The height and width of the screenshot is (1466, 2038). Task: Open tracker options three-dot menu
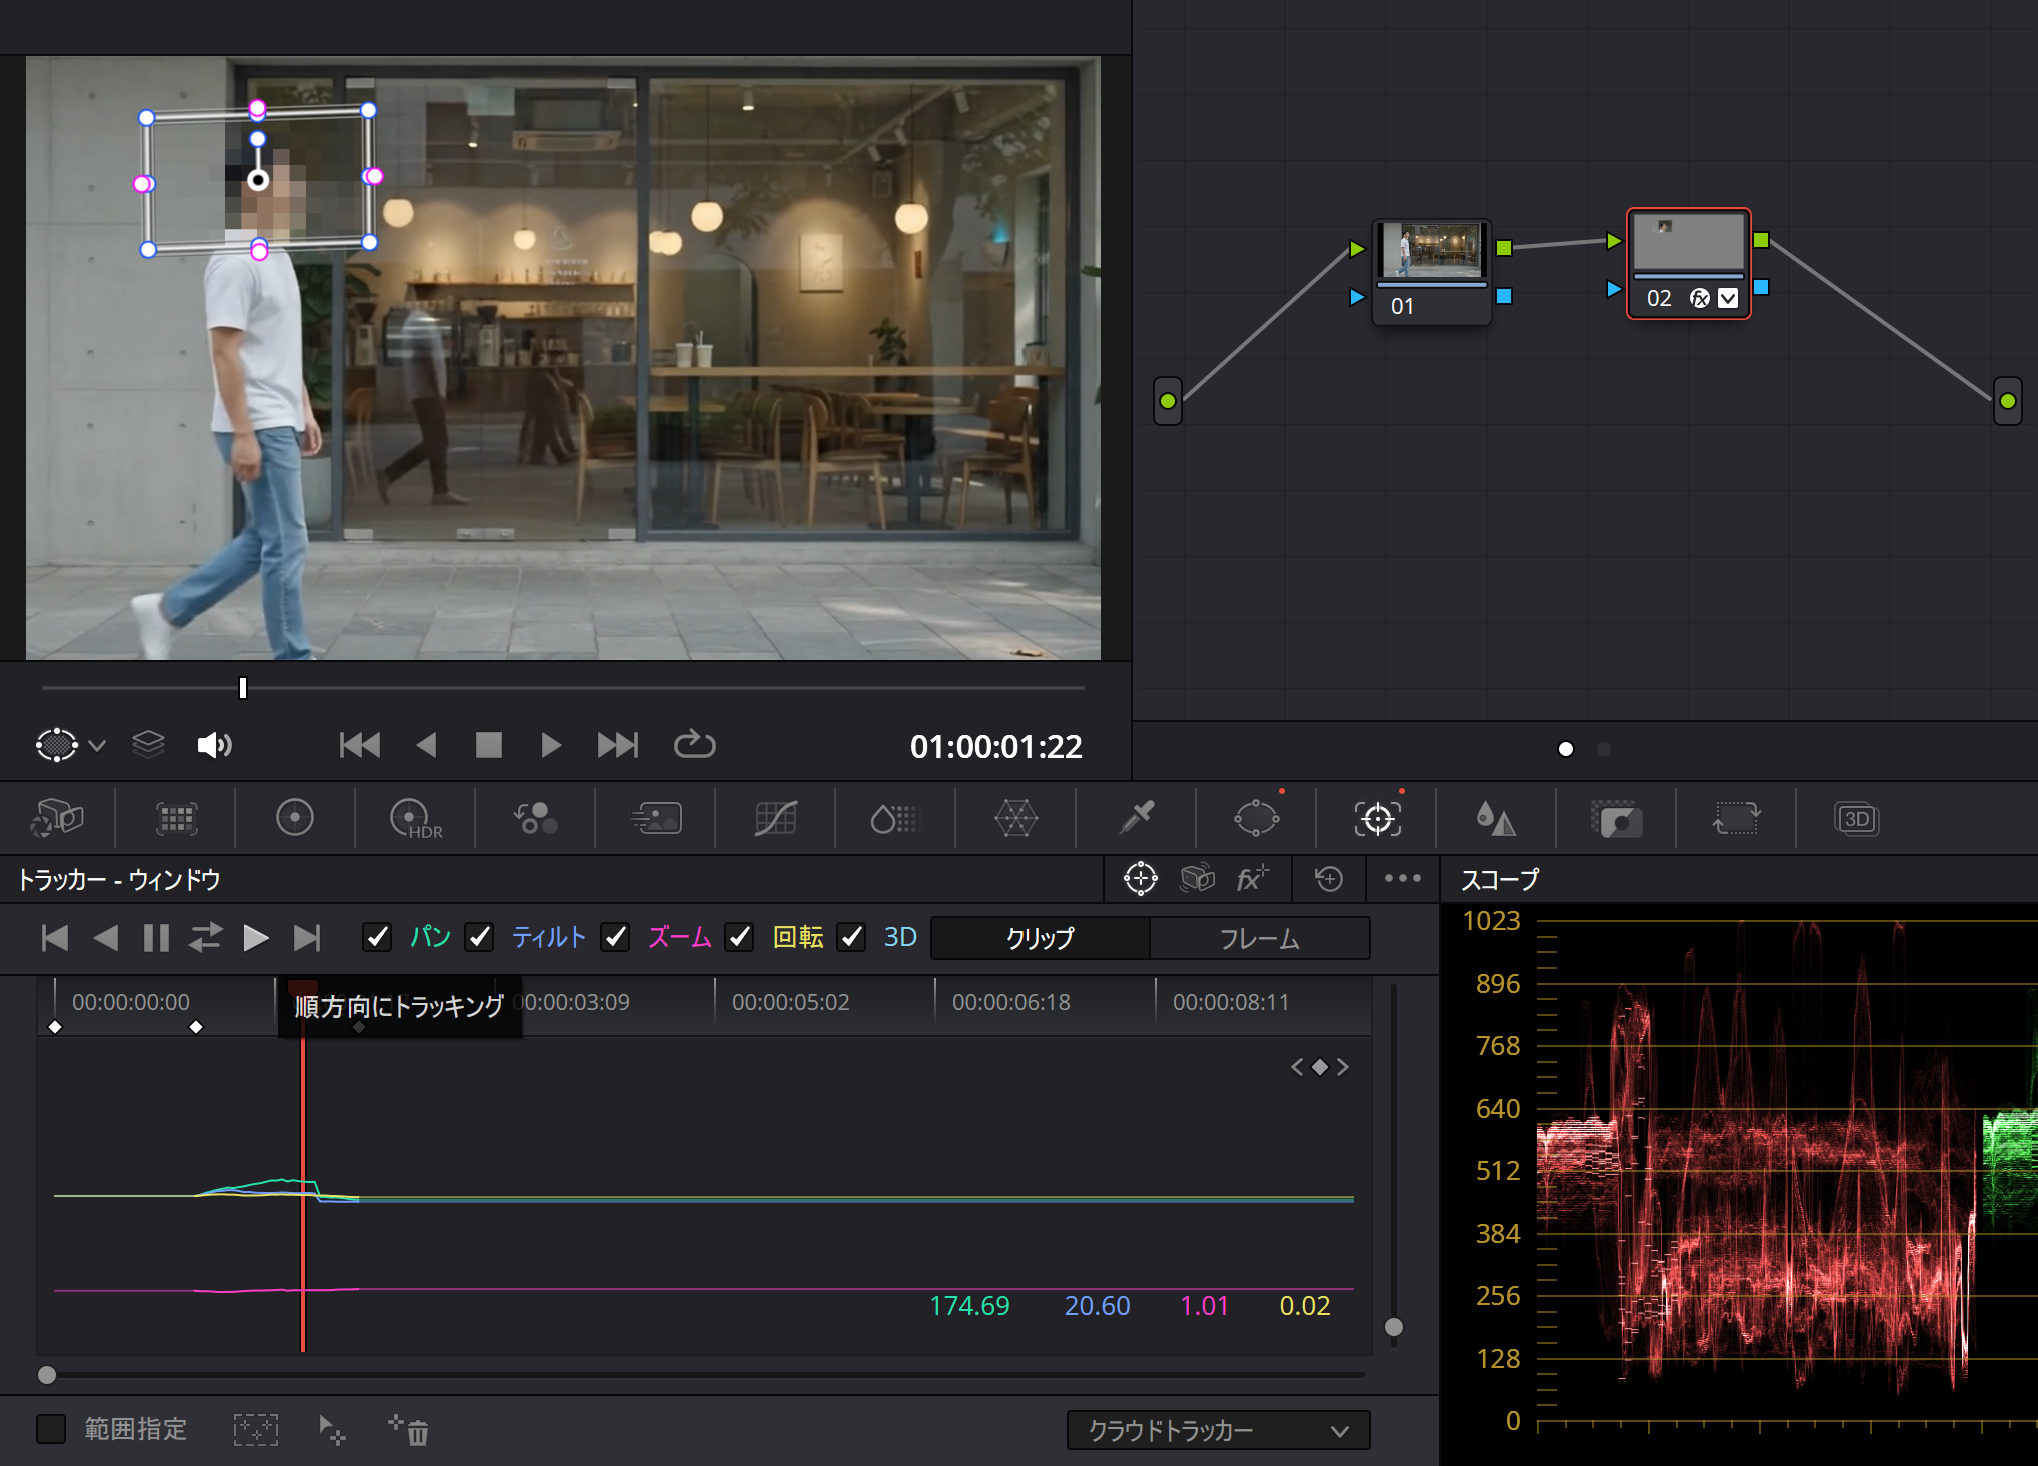click(x=1403, y=879)
